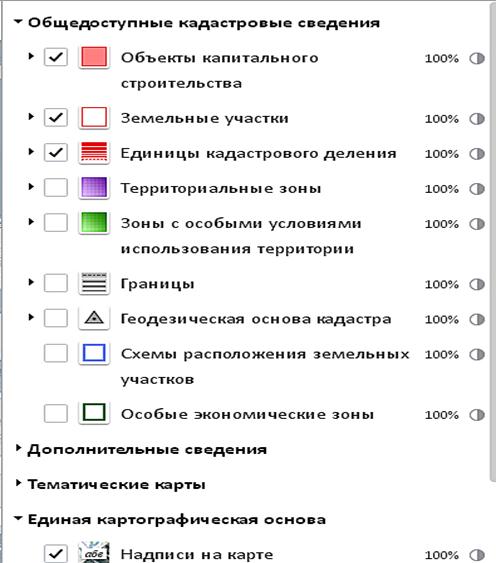Uncheck the Земельные участки layer checkbox
The width and height of the screenshot is (496, 563).
[56, 117]
